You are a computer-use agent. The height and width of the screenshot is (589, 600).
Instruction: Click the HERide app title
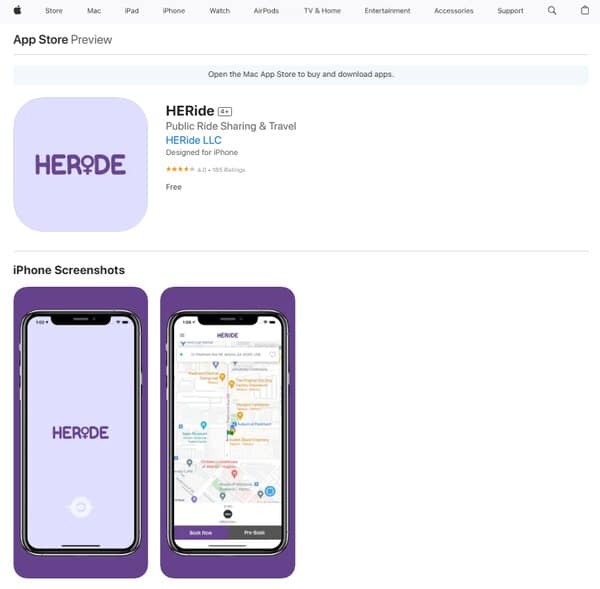click(x=190, y=111)
